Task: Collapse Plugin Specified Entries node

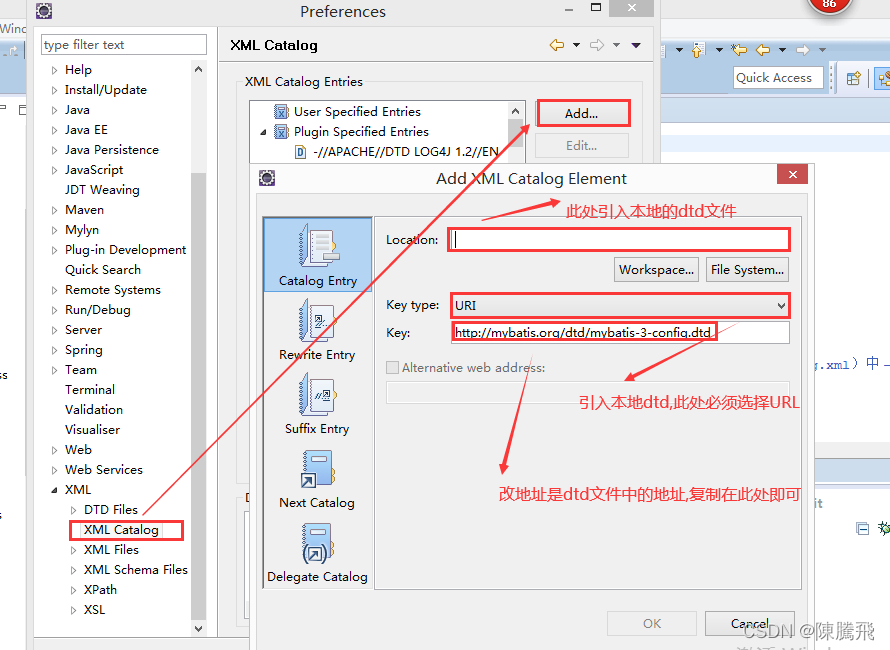Action: [x=263, y=132]
